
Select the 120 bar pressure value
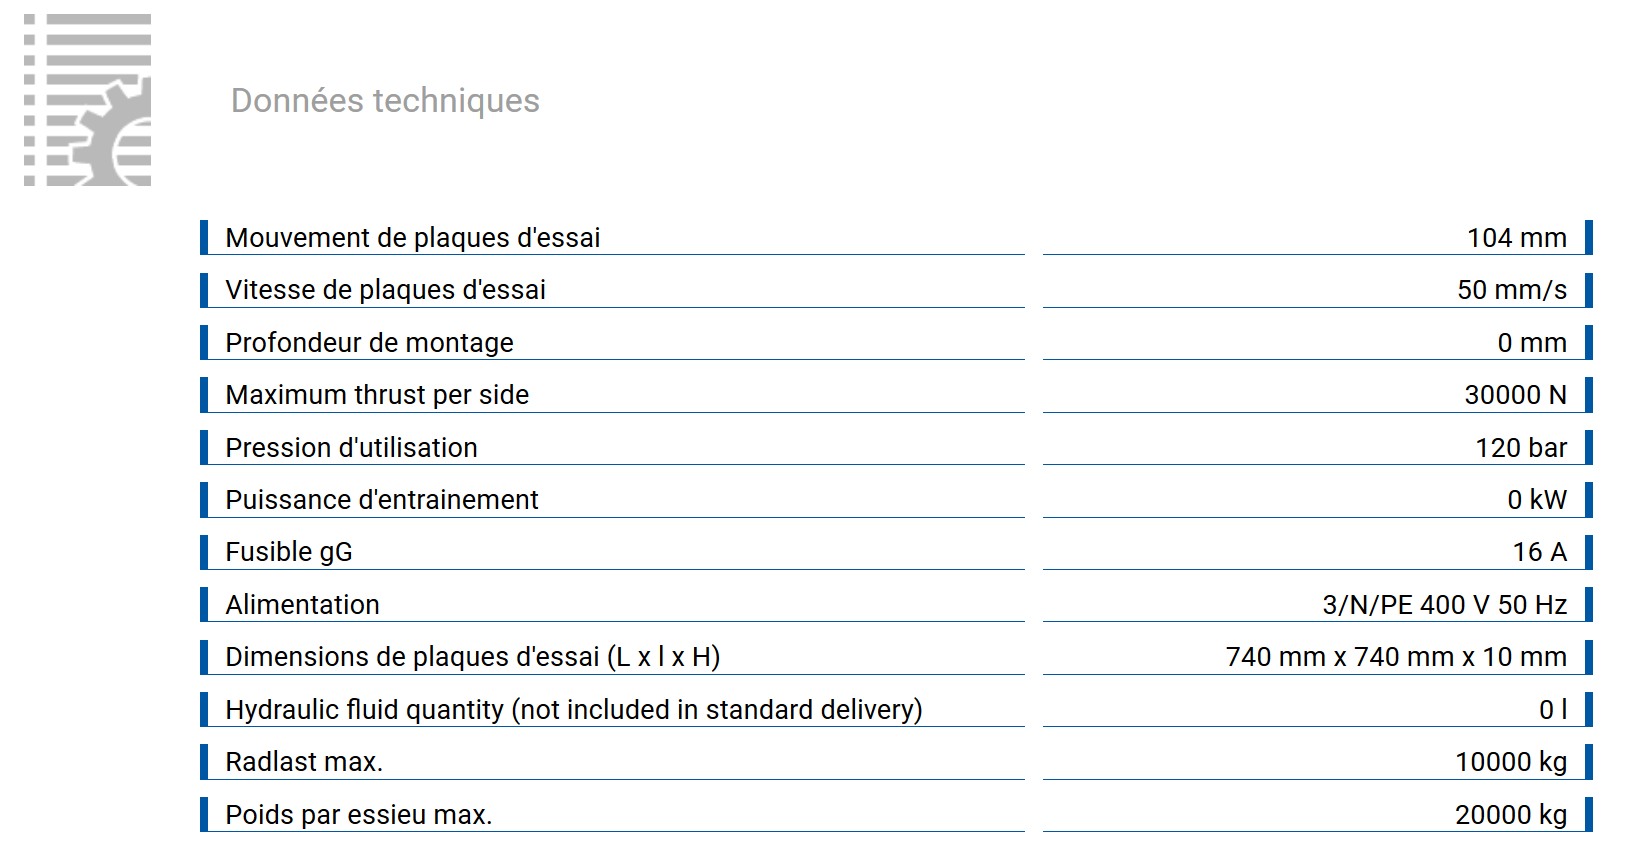(1520, 448)
